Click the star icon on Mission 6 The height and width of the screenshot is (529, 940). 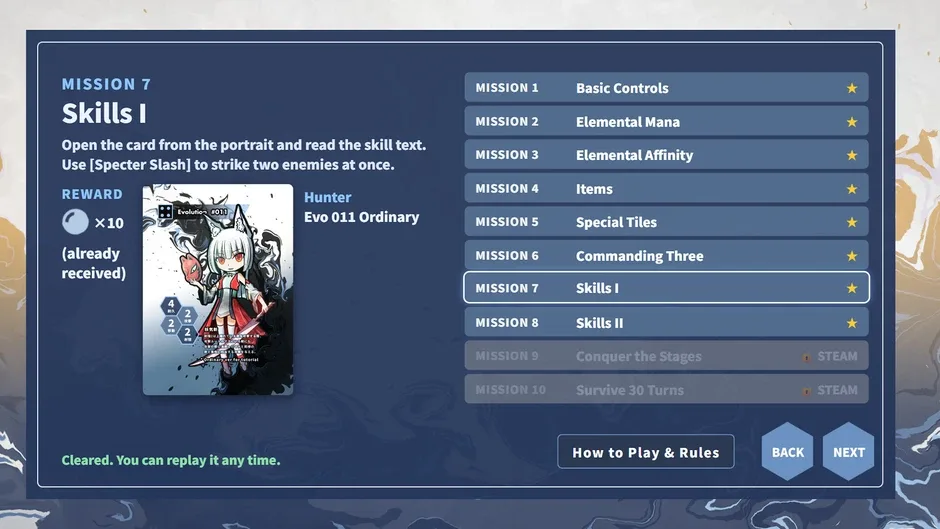point(851,256)
